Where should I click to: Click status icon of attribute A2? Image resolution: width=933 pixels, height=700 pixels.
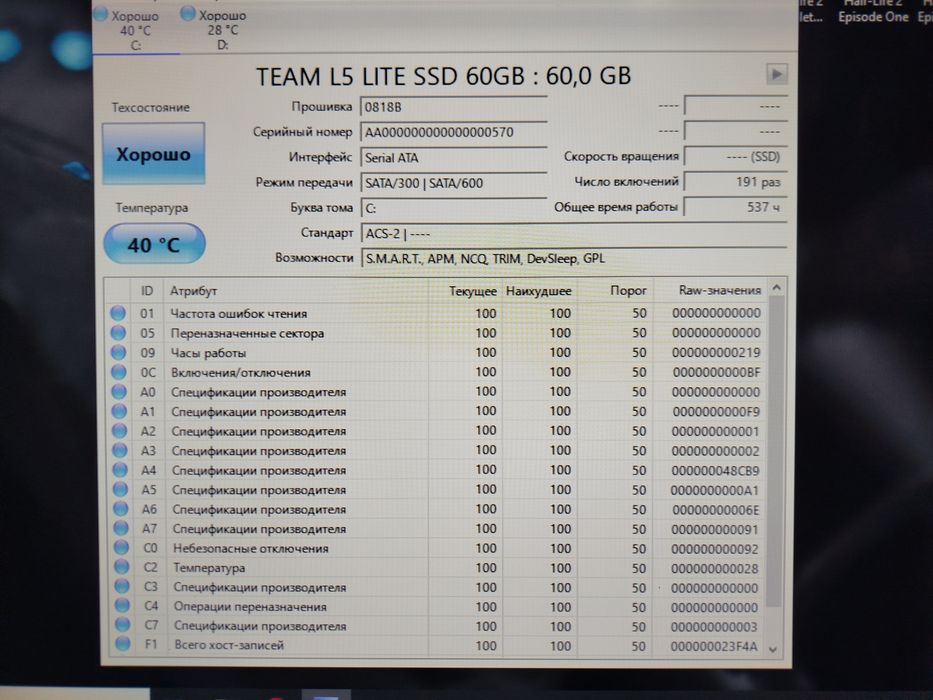coord(120,430)
